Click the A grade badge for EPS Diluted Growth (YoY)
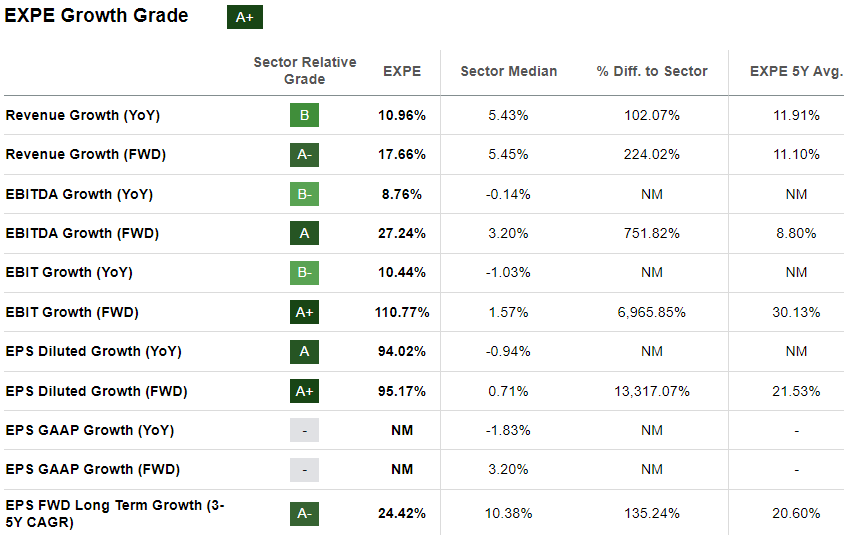The image size is (844, 535). pyautogui.click(x=304, y=351)
